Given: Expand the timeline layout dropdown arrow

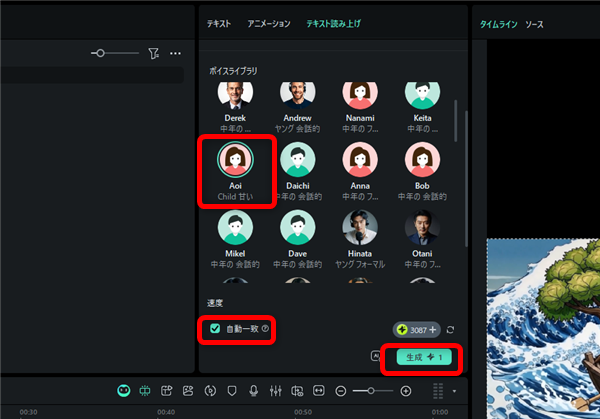Looking at the screenshot, I should pyautogui.click(x=454, y=391).
